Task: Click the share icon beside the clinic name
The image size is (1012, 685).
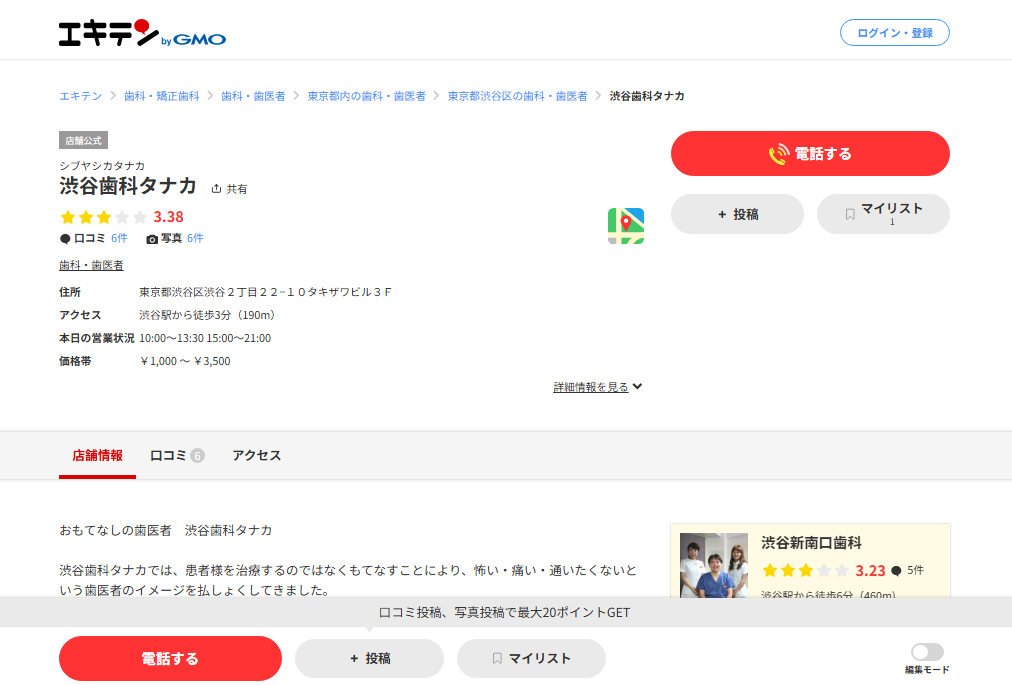Action: 216,189
